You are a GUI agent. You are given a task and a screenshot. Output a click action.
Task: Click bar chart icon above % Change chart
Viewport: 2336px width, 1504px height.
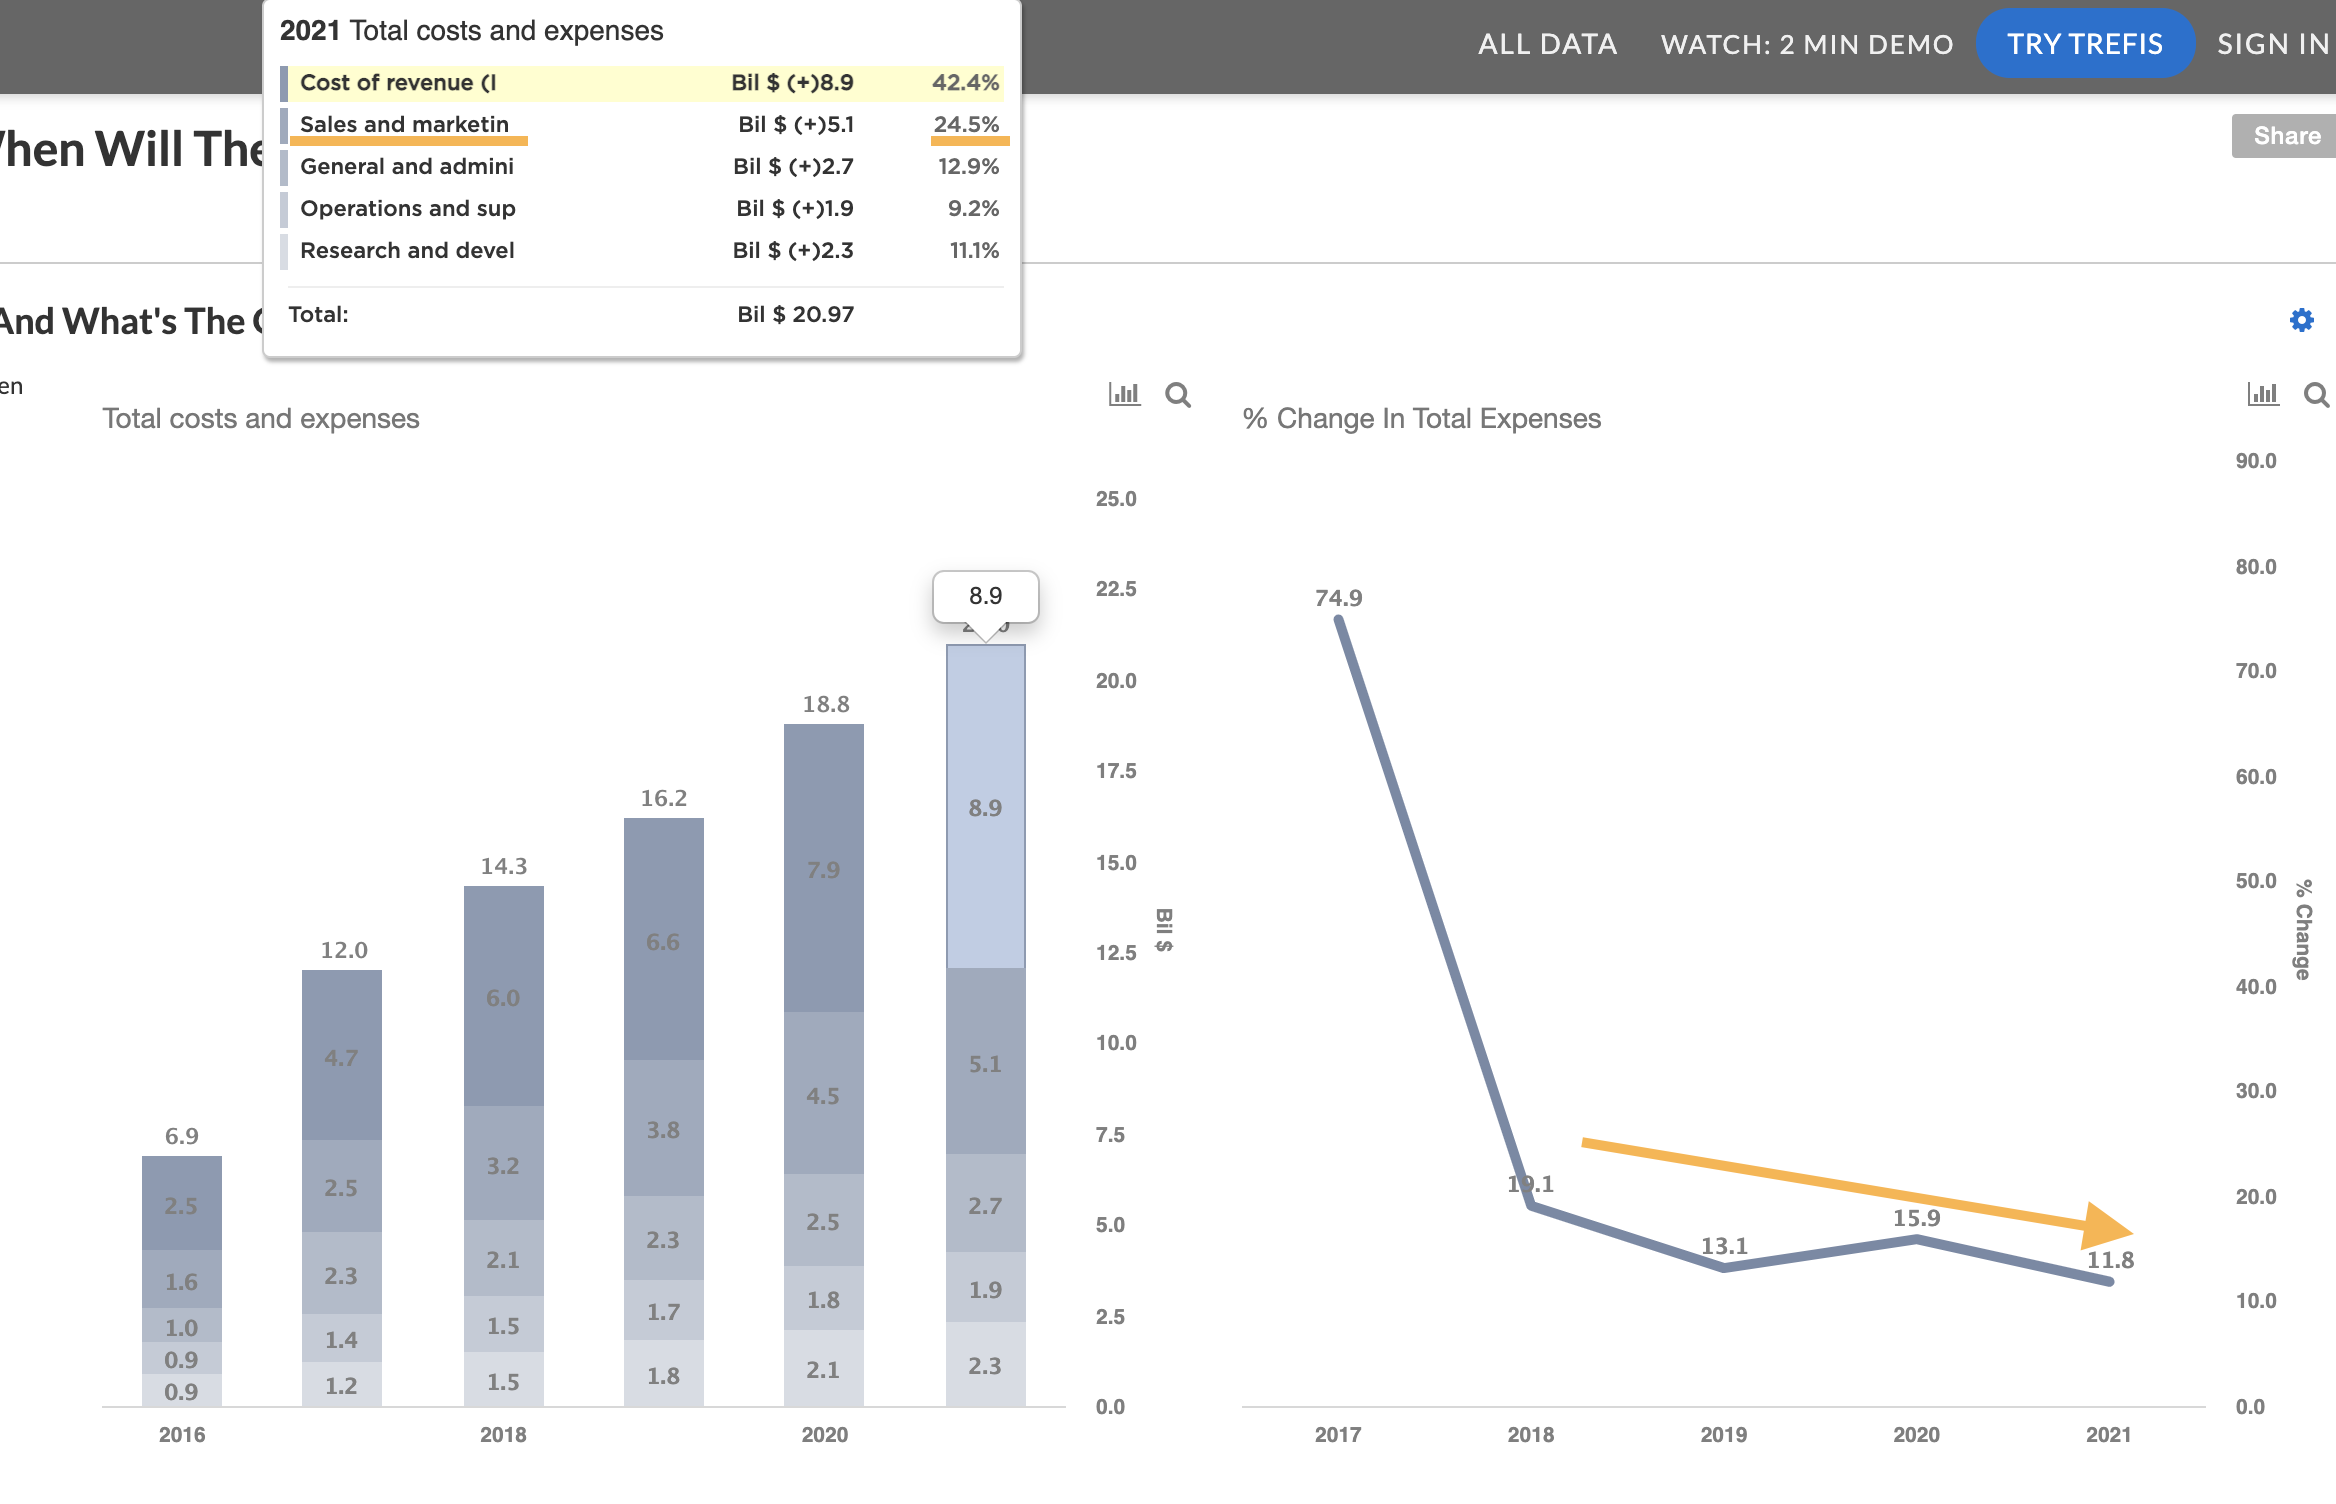pyautogui.click(x=2262, y=394)
